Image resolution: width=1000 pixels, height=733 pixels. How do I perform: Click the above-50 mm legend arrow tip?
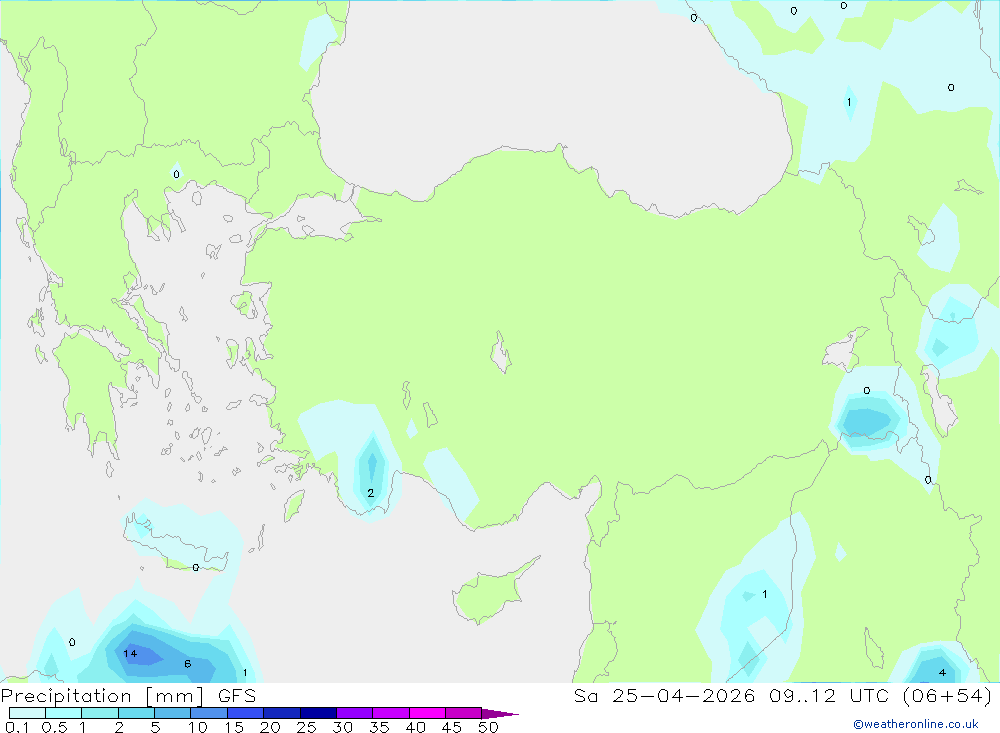click(501, 713)
